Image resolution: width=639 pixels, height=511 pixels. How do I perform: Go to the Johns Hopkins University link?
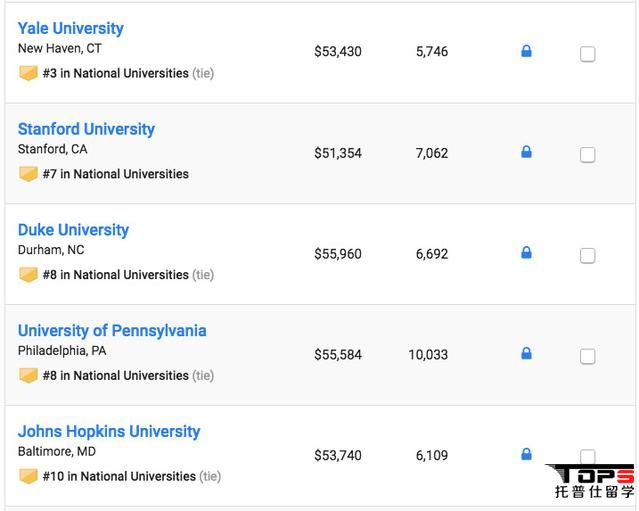(x=109, y=432)
